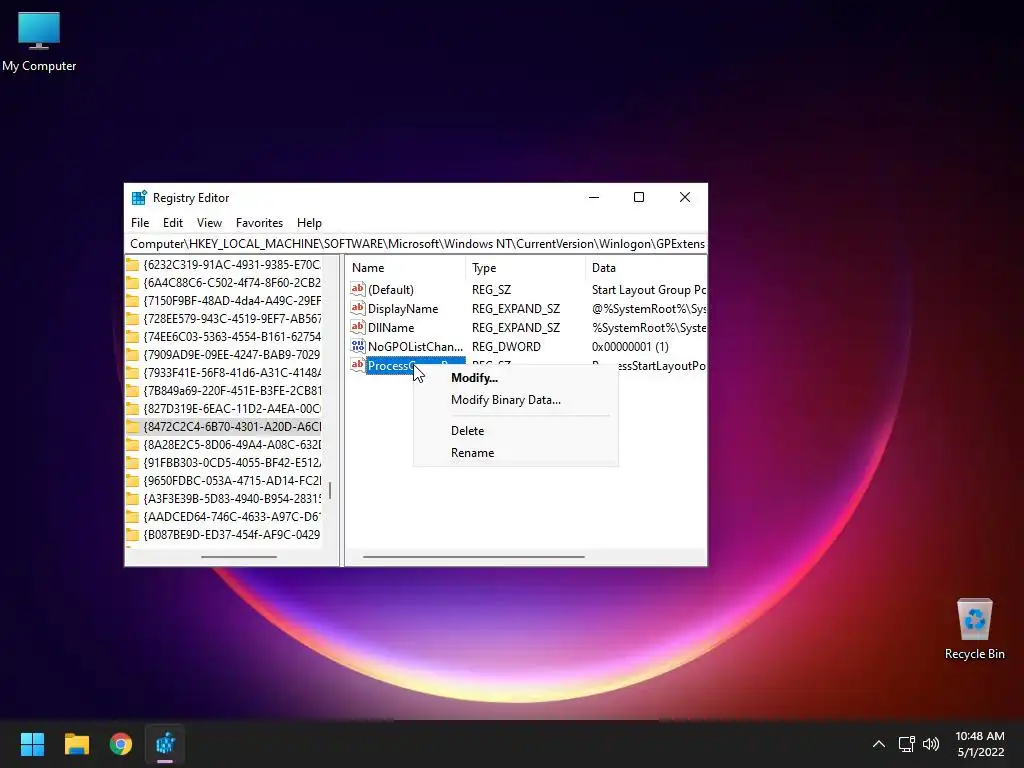This screenshot has width=1024, height=768.
Task: Open the File menu
Action: pos(140,223)
